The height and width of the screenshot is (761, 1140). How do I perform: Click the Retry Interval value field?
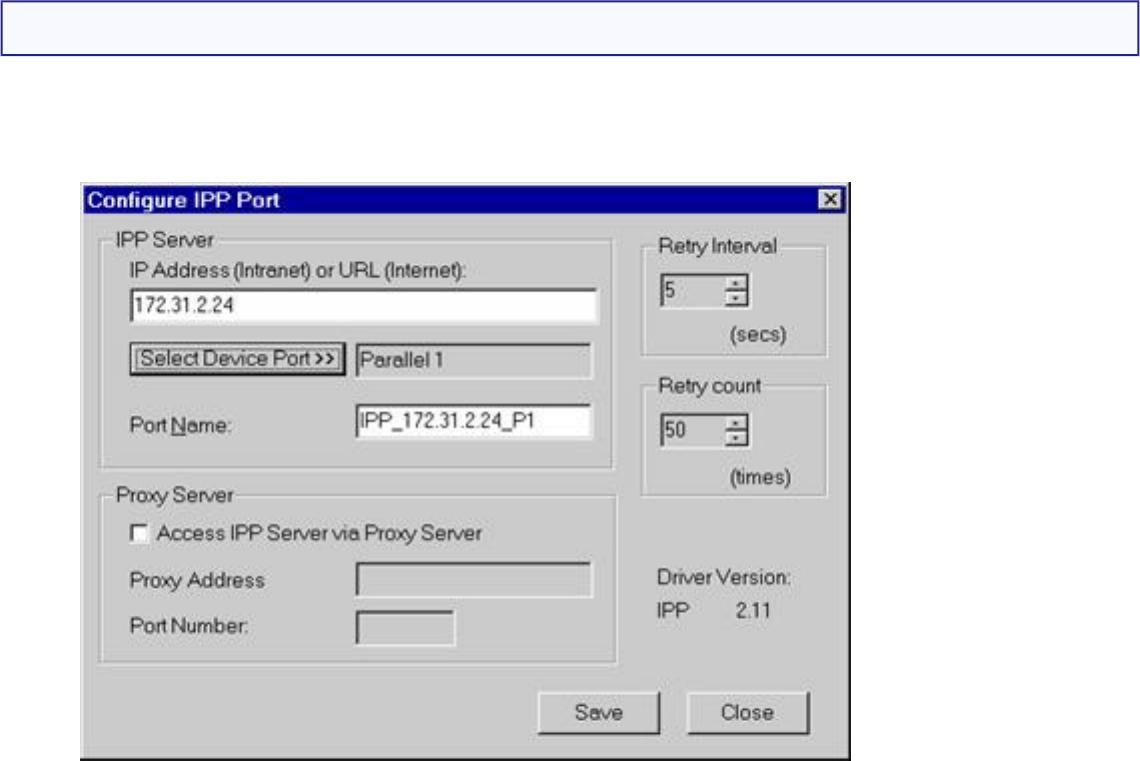tap(693, 290)
